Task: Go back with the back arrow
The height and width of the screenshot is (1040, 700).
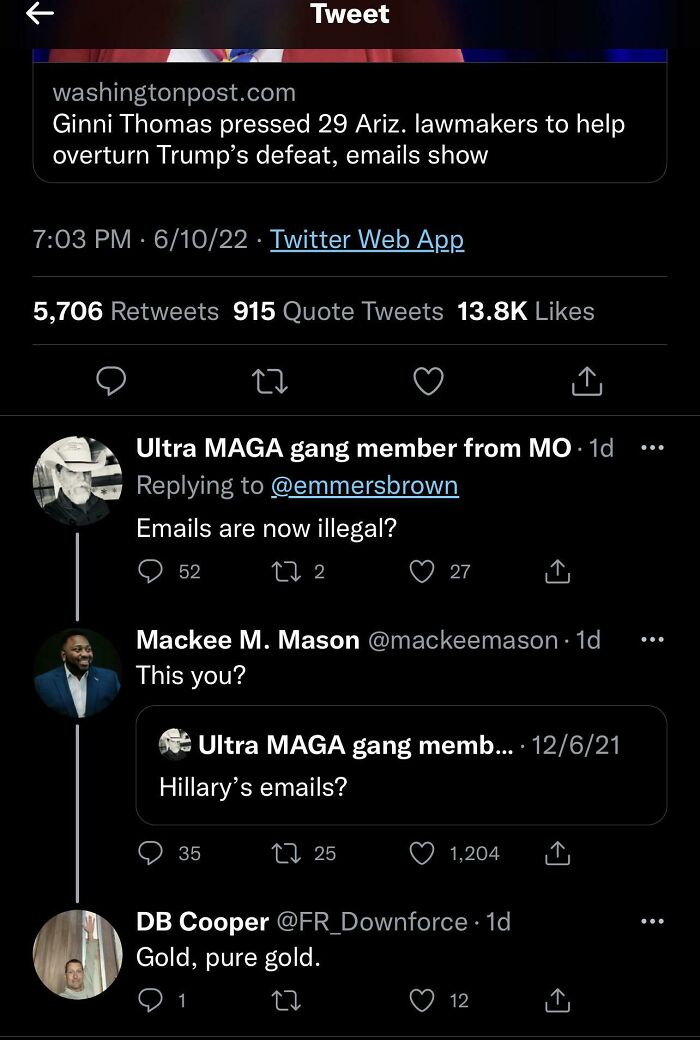Action: tap(38, 14)
